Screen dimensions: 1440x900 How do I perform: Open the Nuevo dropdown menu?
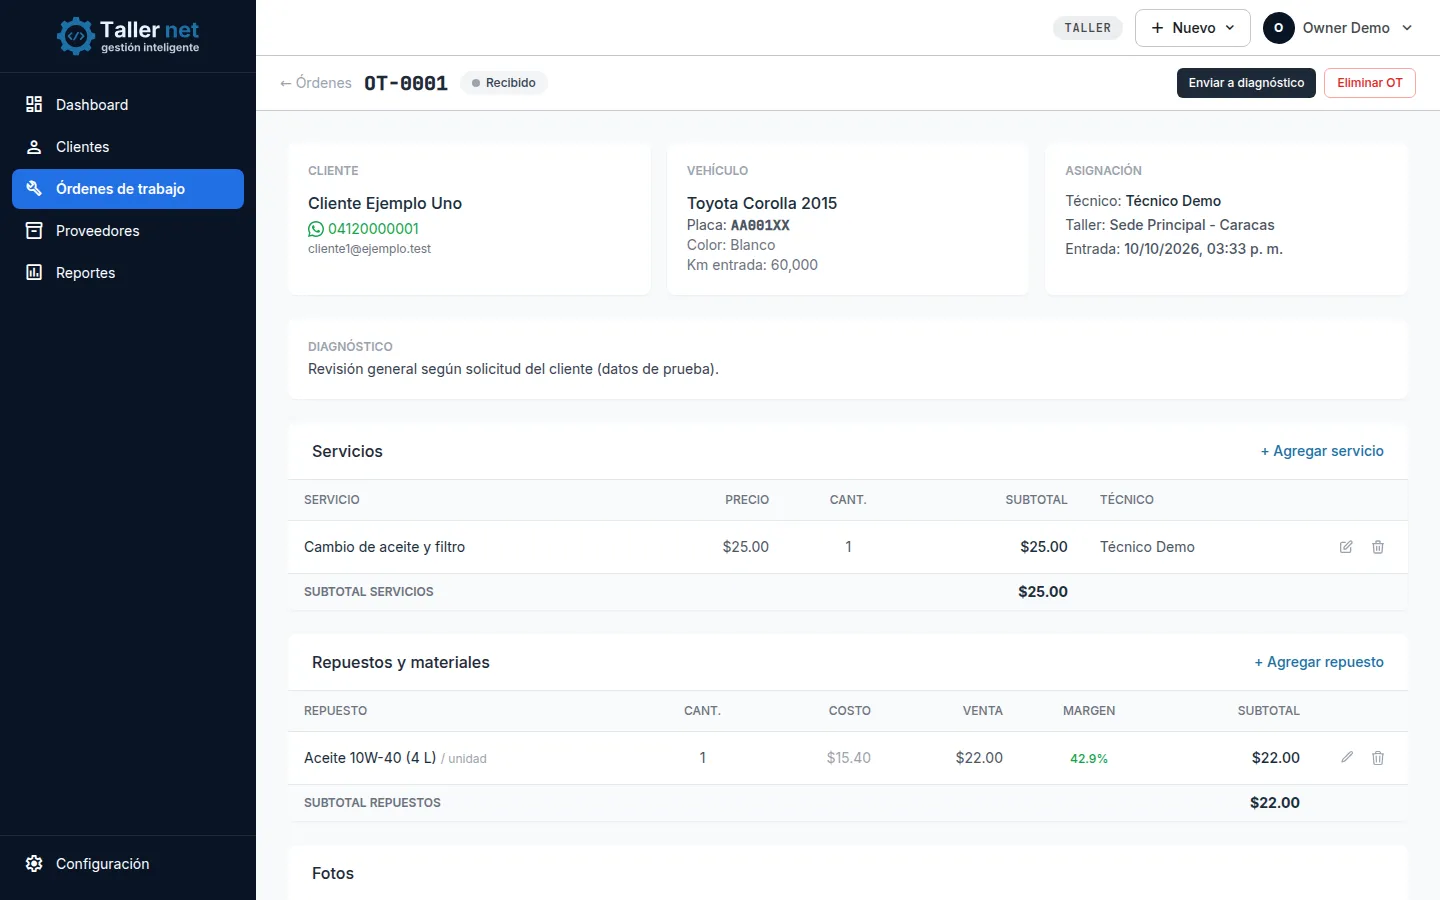click(x=1193, y=28)
